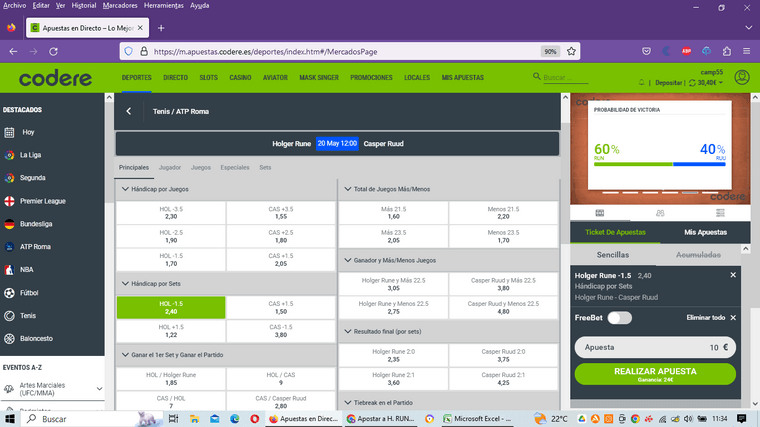
Task: Select Holger Rune y Más 22.5 odds
Action: point(394,285)
